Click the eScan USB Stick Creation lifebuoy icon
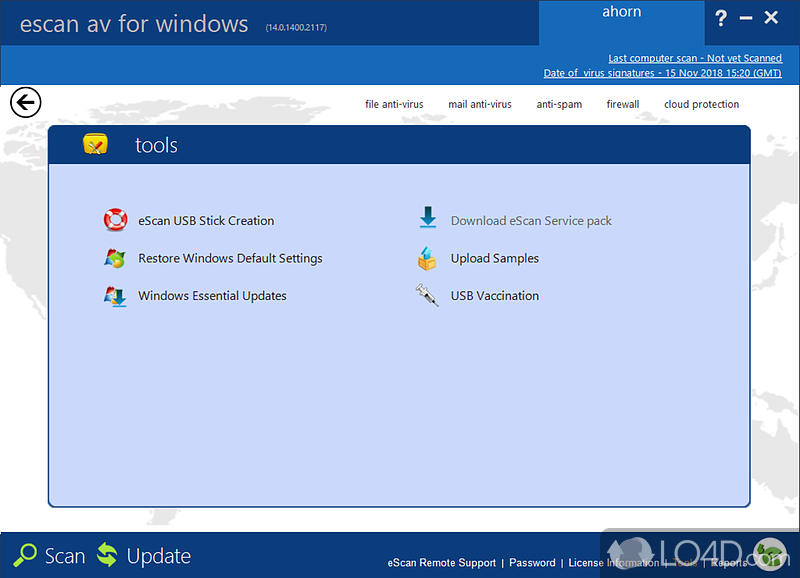The width and height of the screenshot is (800, 578). point(115,221)
